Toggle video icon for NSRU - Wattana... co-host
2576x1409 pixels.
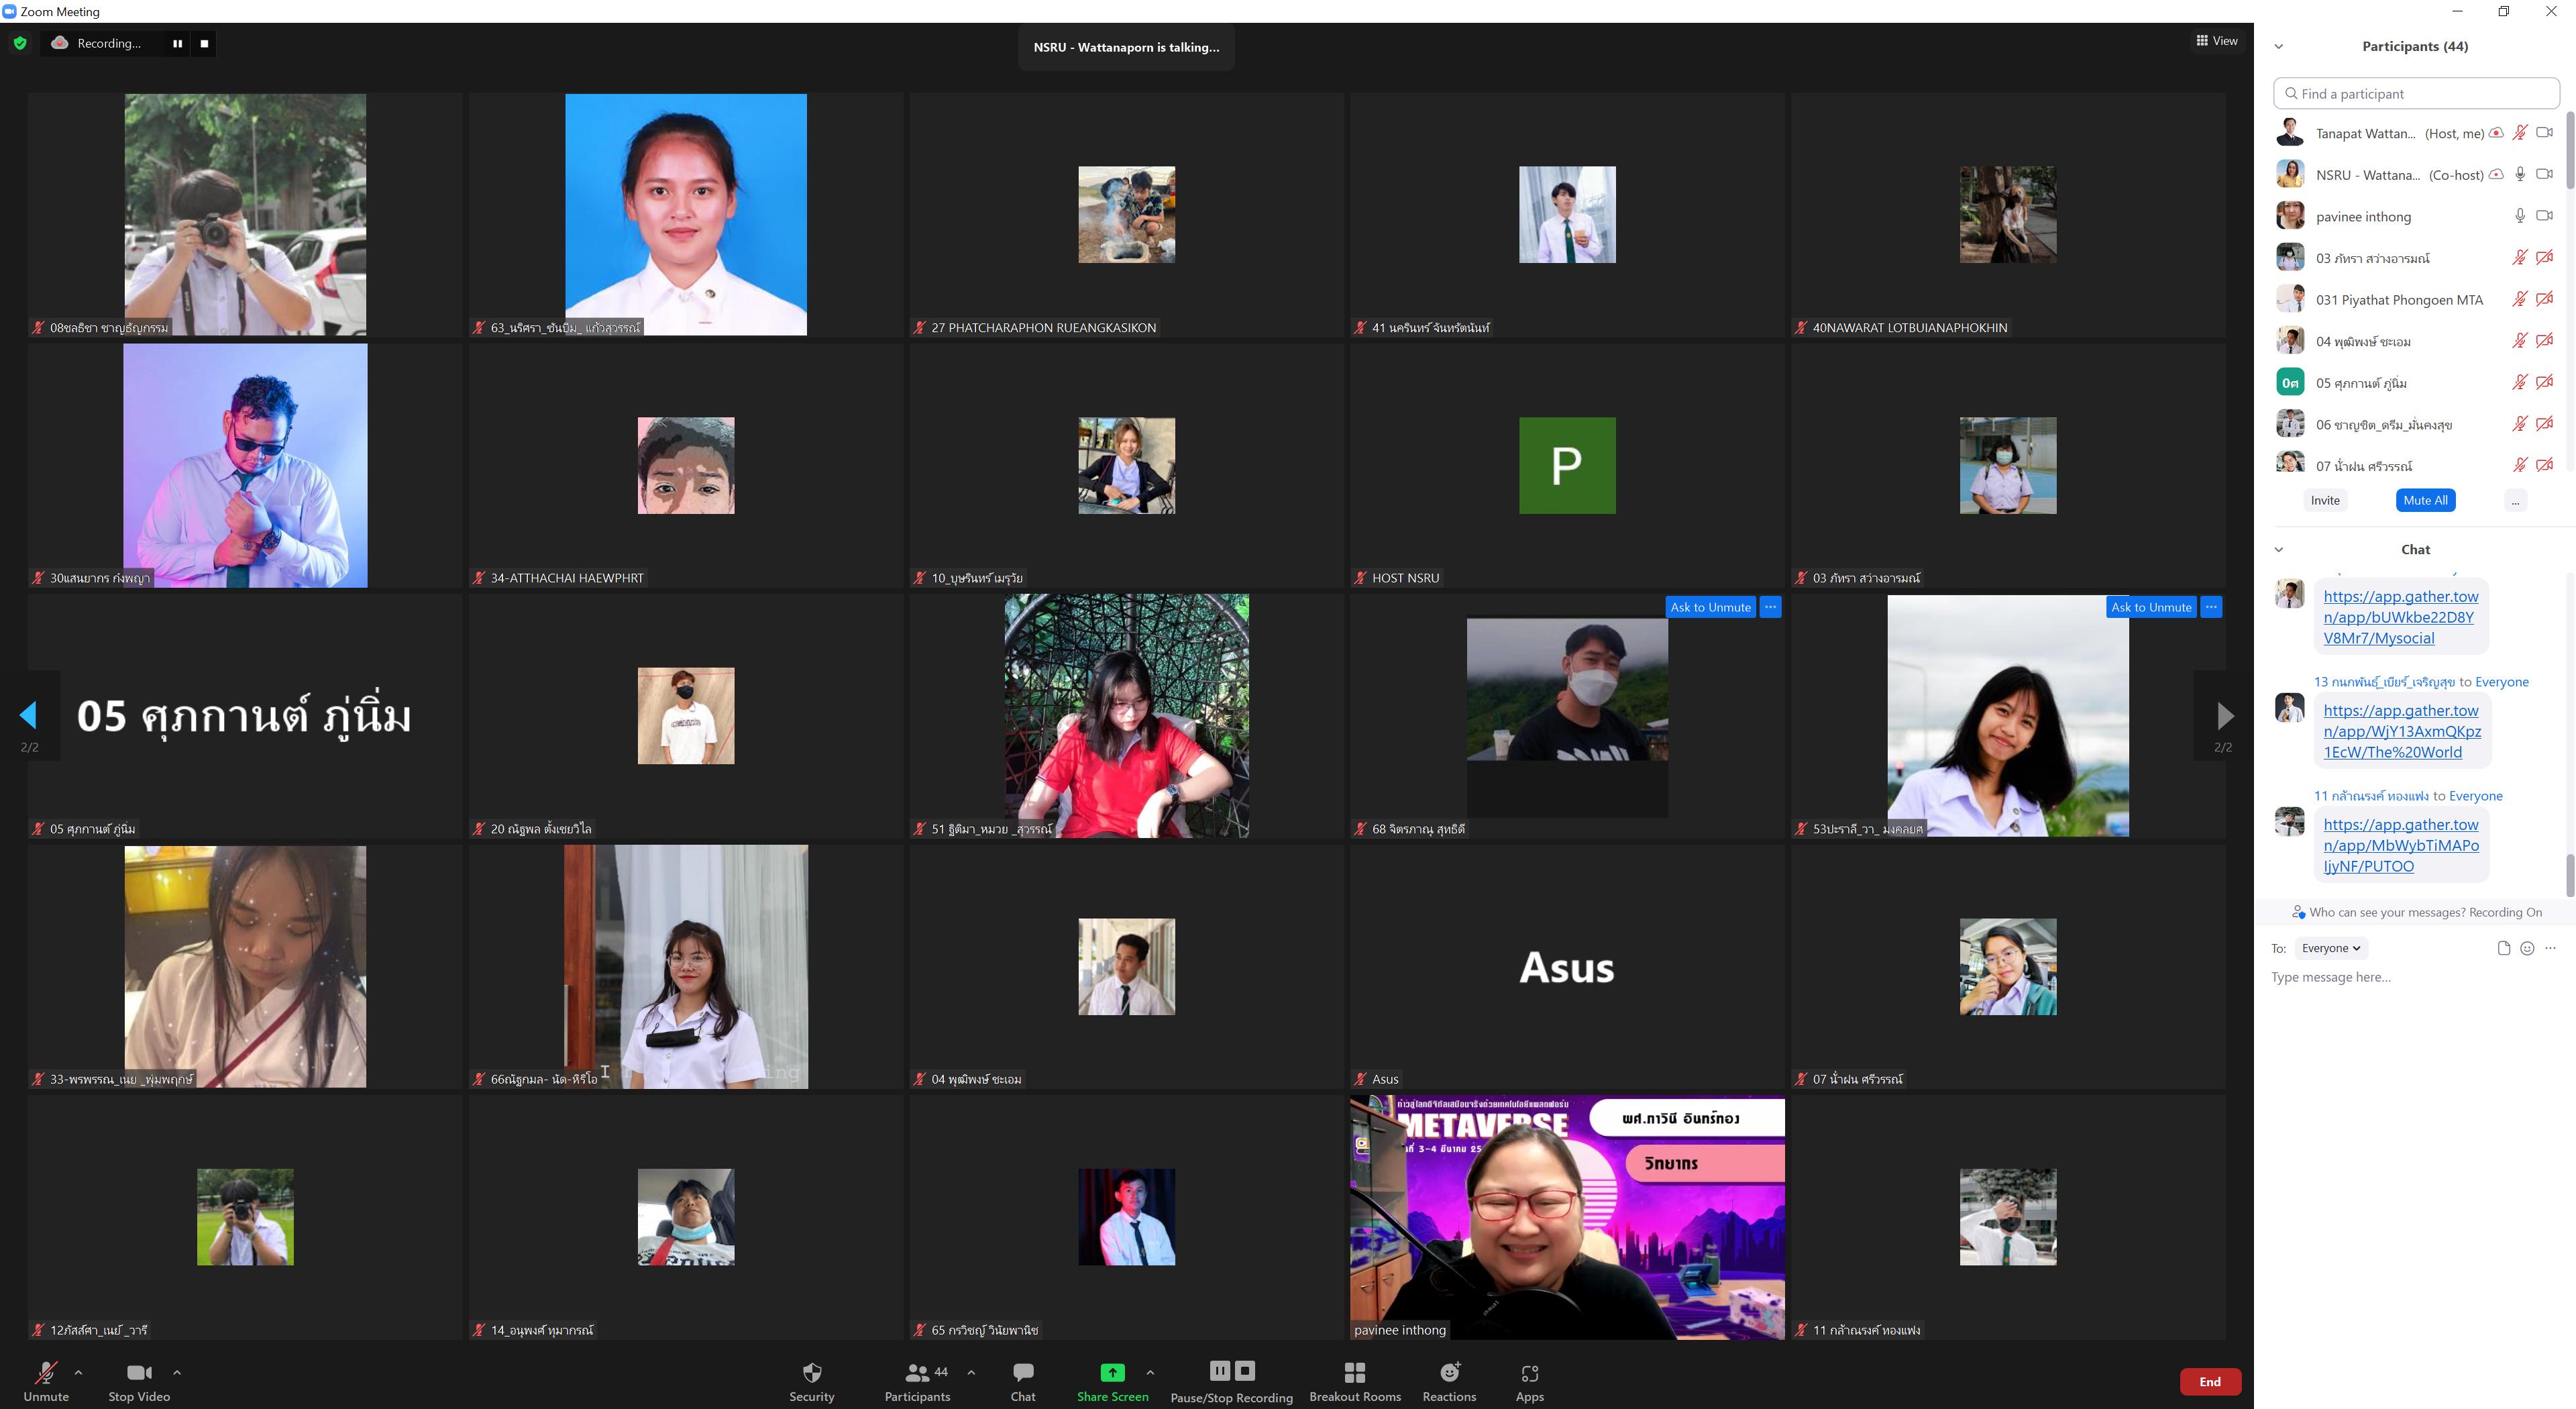pos(2545,174)
